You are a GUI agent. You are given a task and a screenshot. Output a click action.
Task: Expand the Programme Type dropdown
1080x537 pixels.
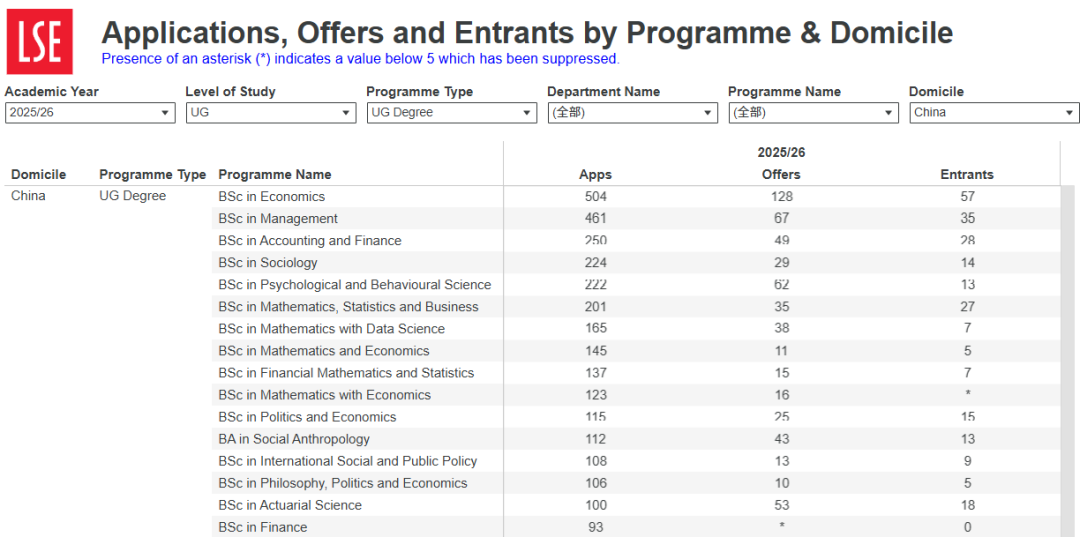click(x=451, y=113)
